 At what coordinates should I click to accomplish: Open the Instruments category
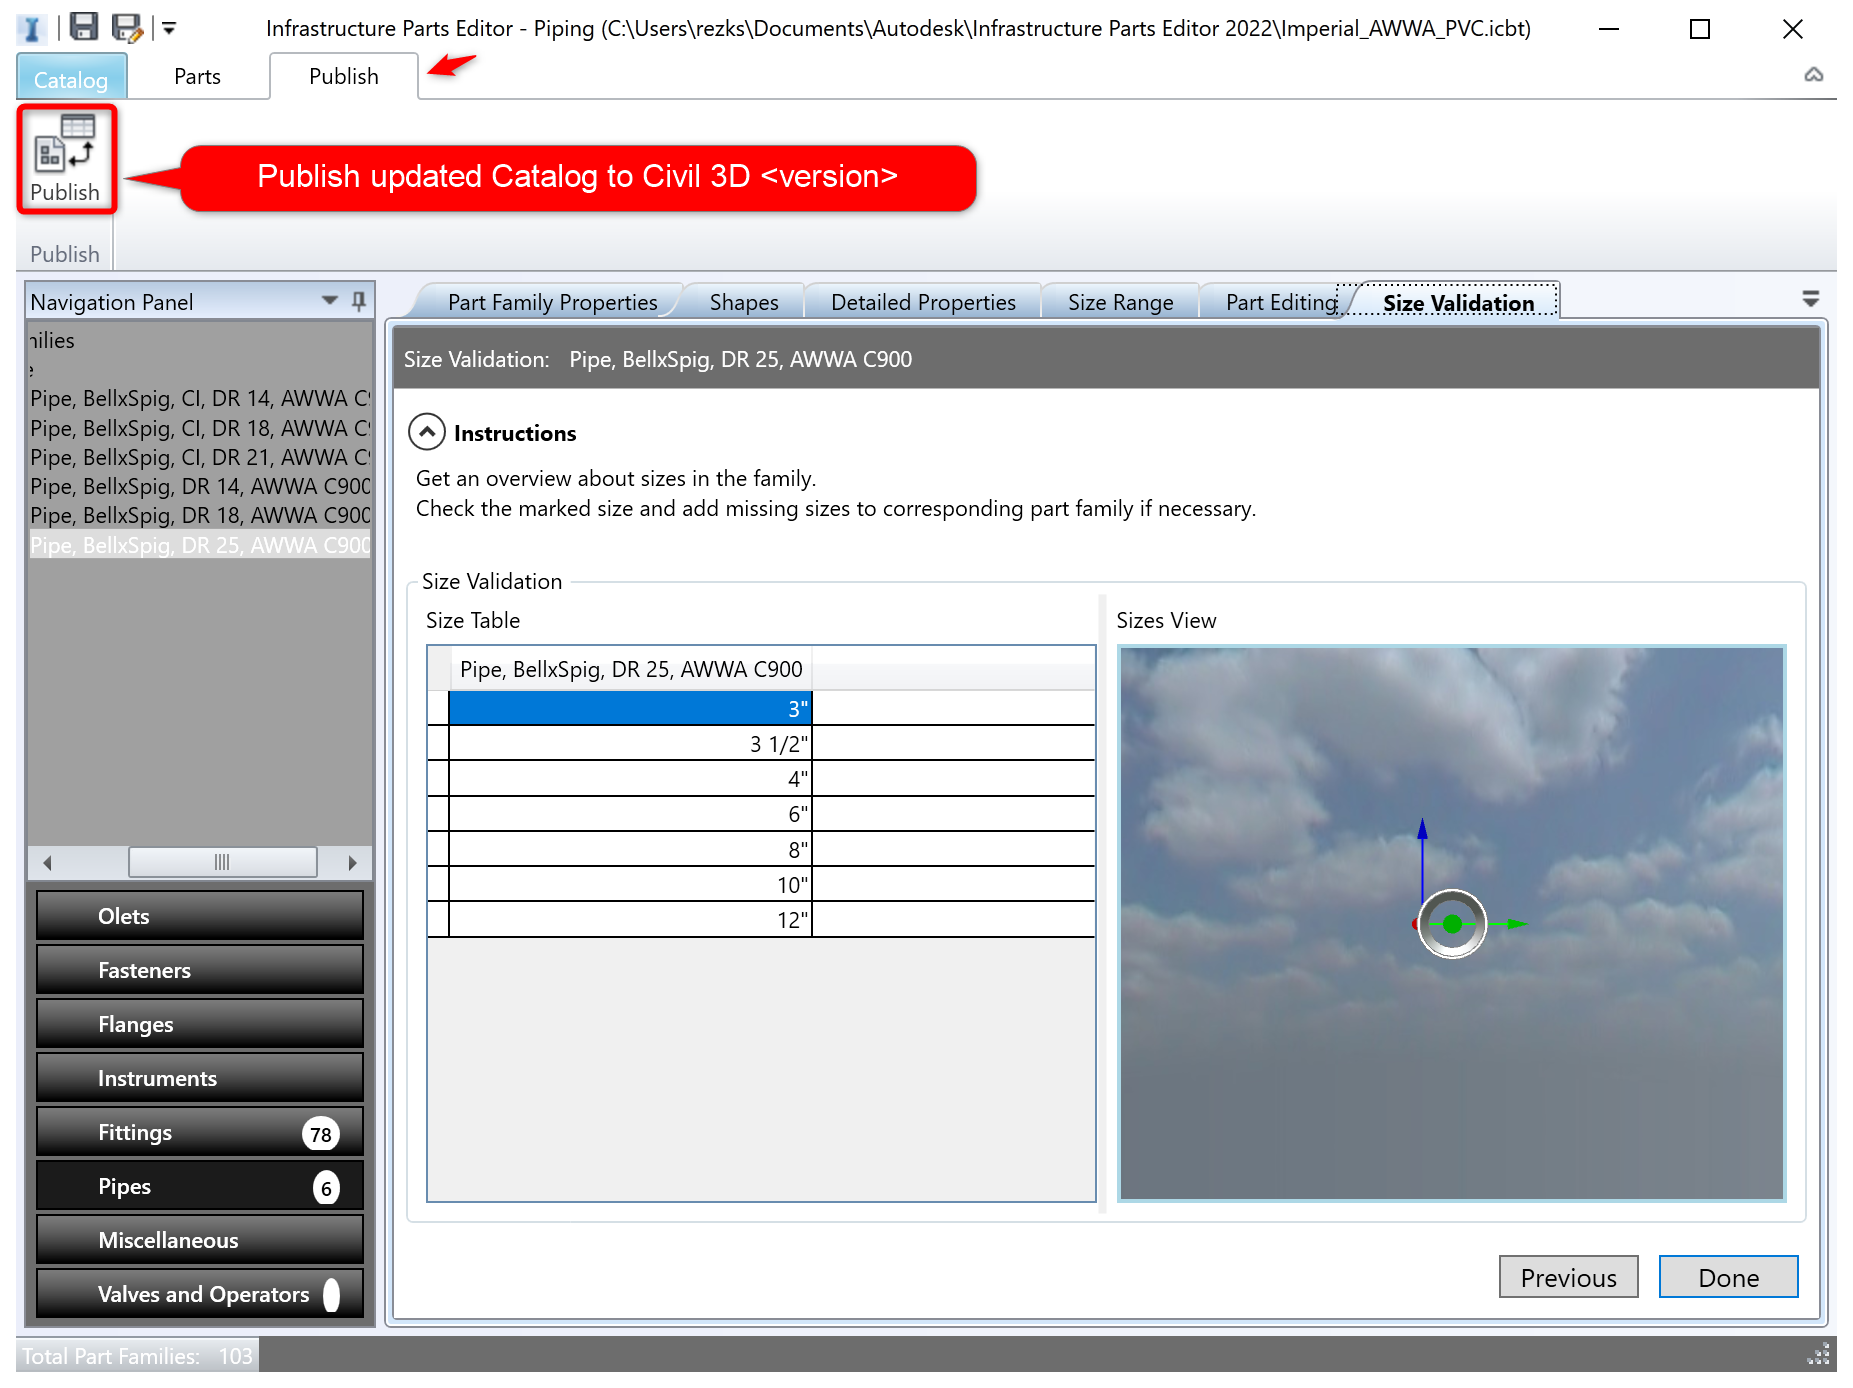(x=200, y=1078)
